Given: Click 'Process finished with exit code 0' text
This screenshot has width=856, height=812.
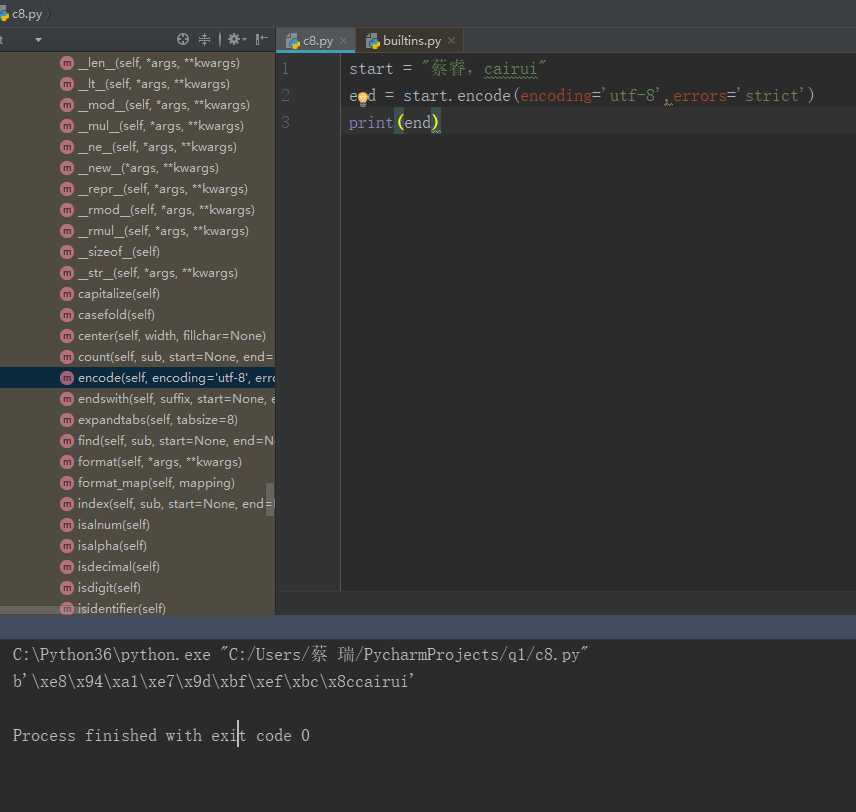Looking at the screenshot, I should point(161,736).
